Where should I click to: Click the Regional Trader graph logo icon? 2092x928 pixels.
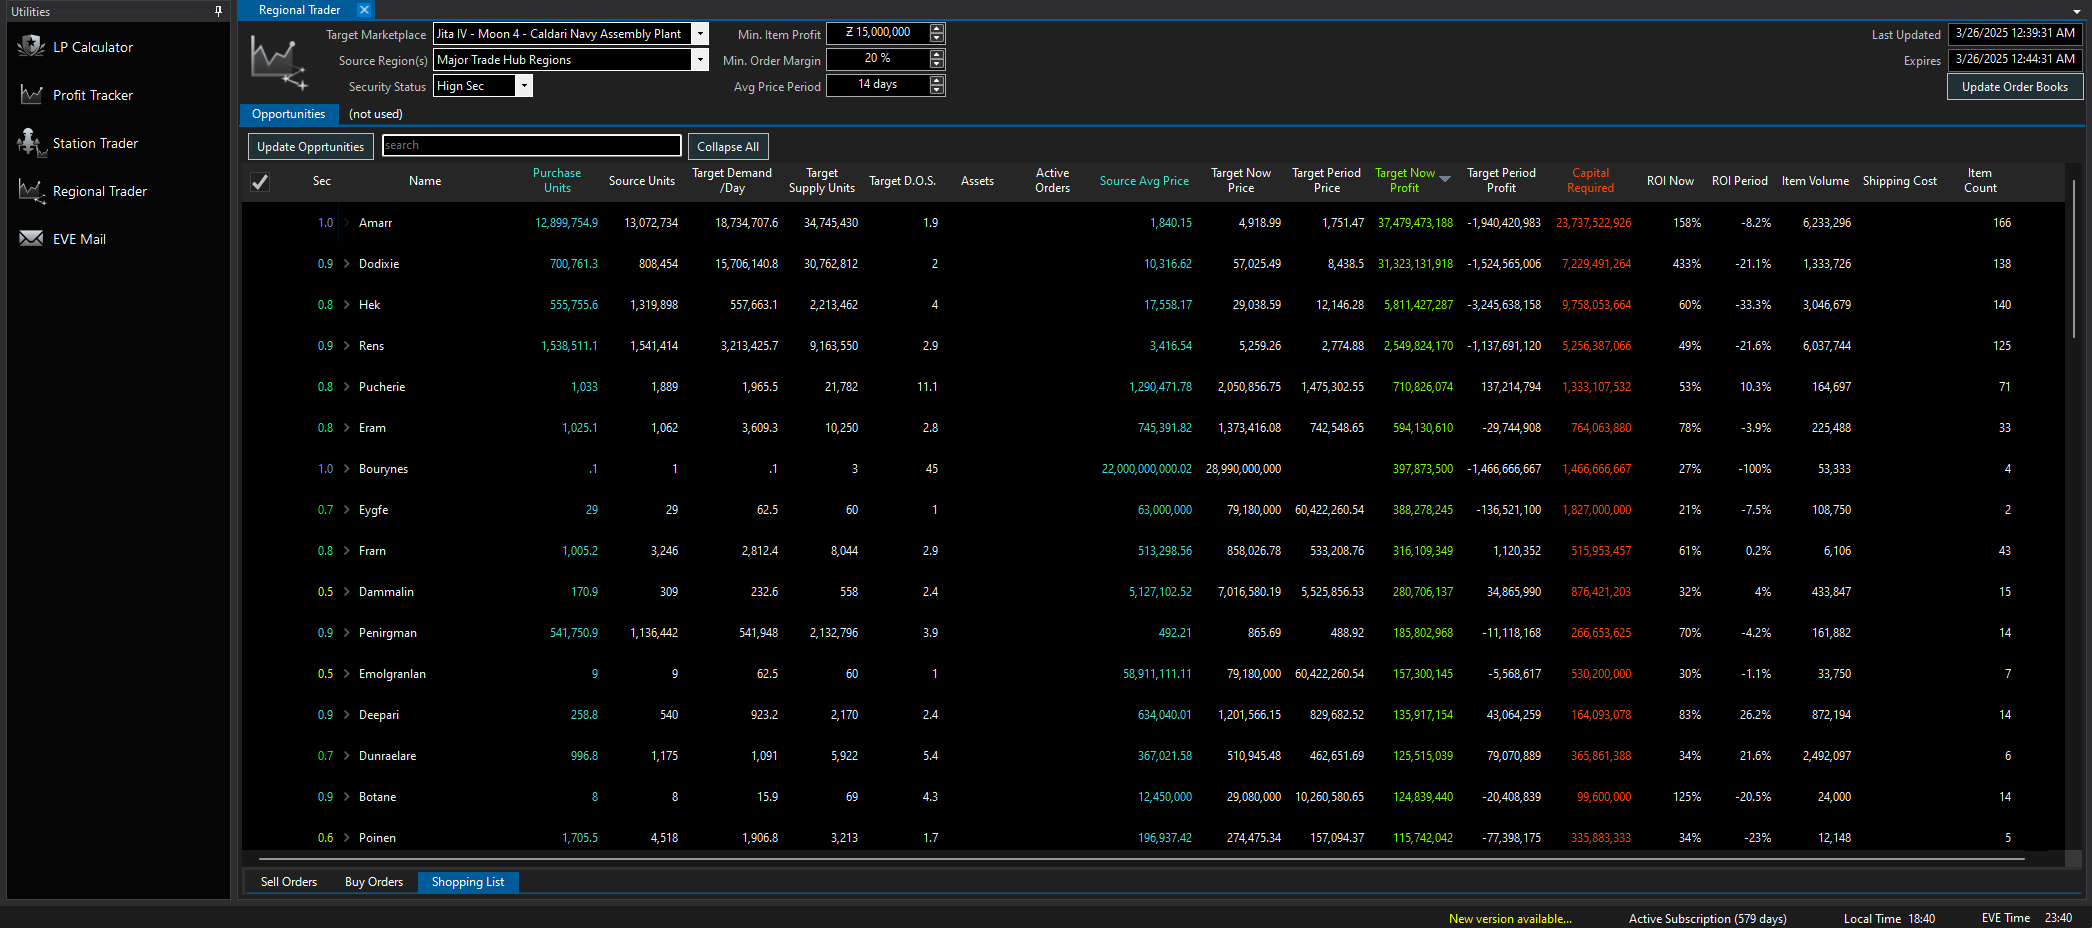(x=278, y=63)
